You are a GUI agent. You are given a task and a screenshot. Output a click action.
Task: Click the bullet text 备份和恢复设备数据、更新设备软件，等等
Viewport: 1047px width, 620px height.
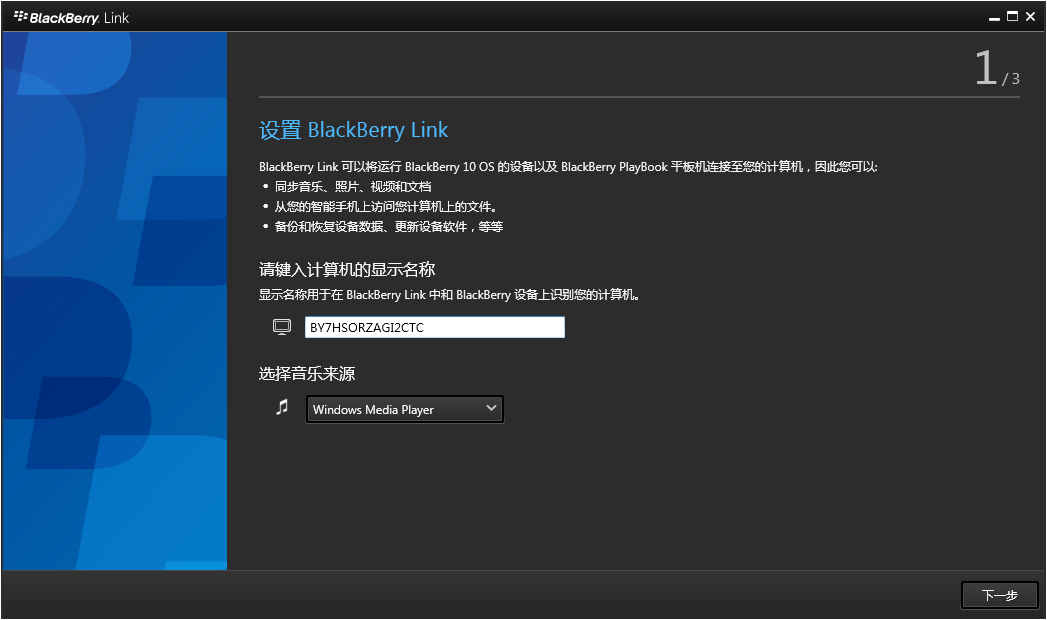(x=389, y=227)
